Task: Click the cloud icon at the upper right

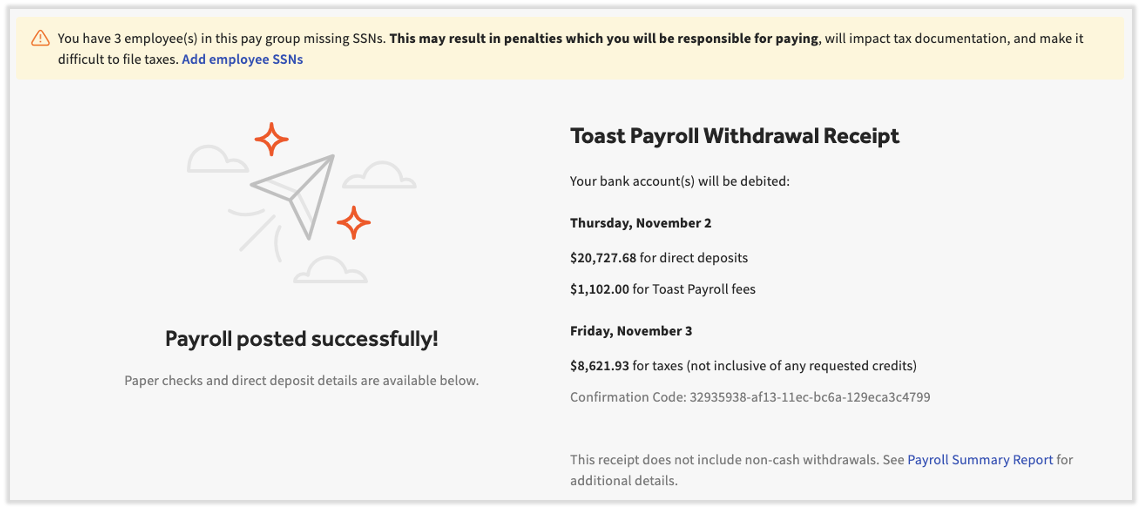Action: point(379,176)
